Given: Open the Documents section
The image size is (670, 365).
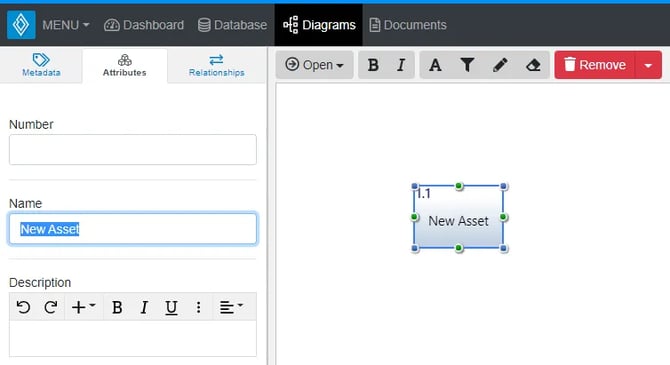Looking at the screenshot, I should coord(408,25).
